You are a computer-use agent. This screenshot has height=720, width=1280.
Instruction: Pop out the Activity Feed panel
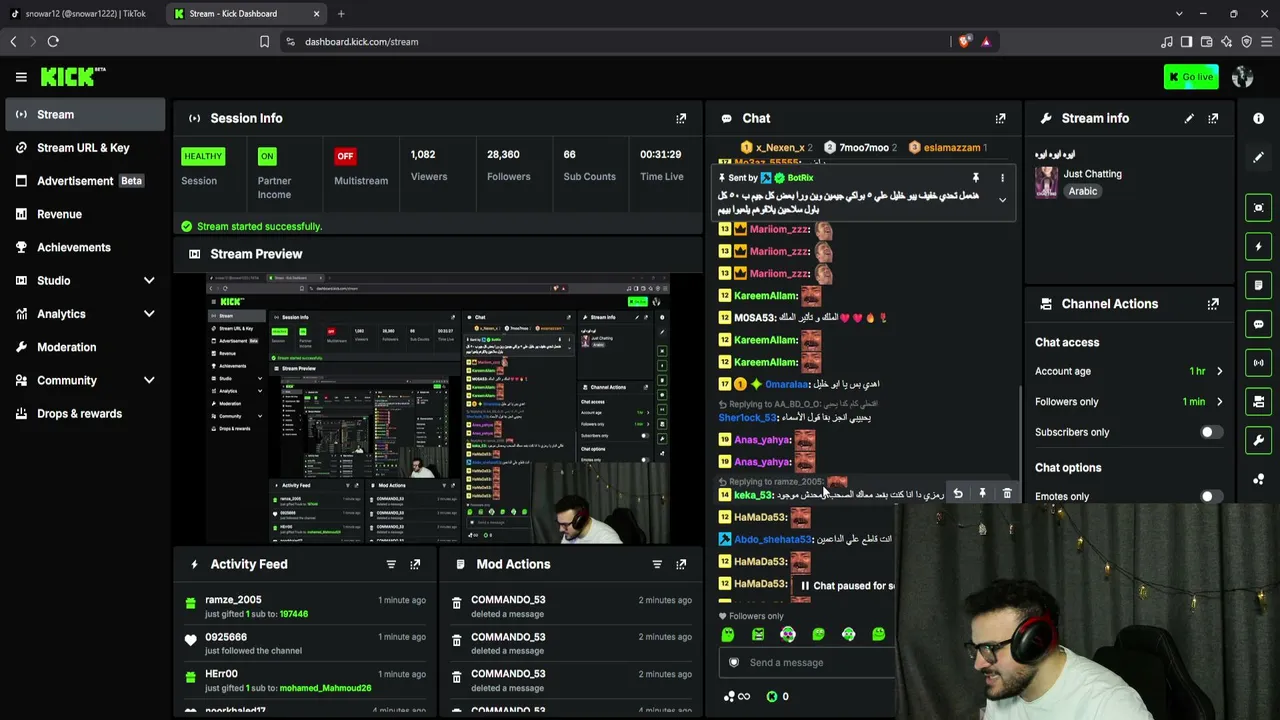point(415,564)
